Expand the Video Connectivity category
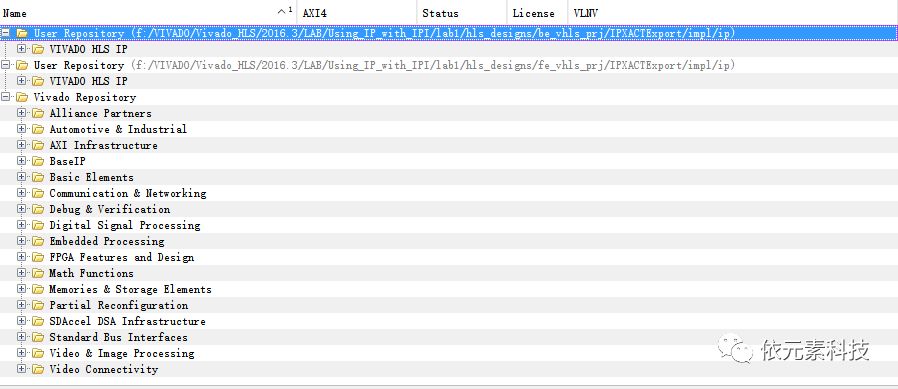This screenshot has width=898, height=389. coord(22,370)
